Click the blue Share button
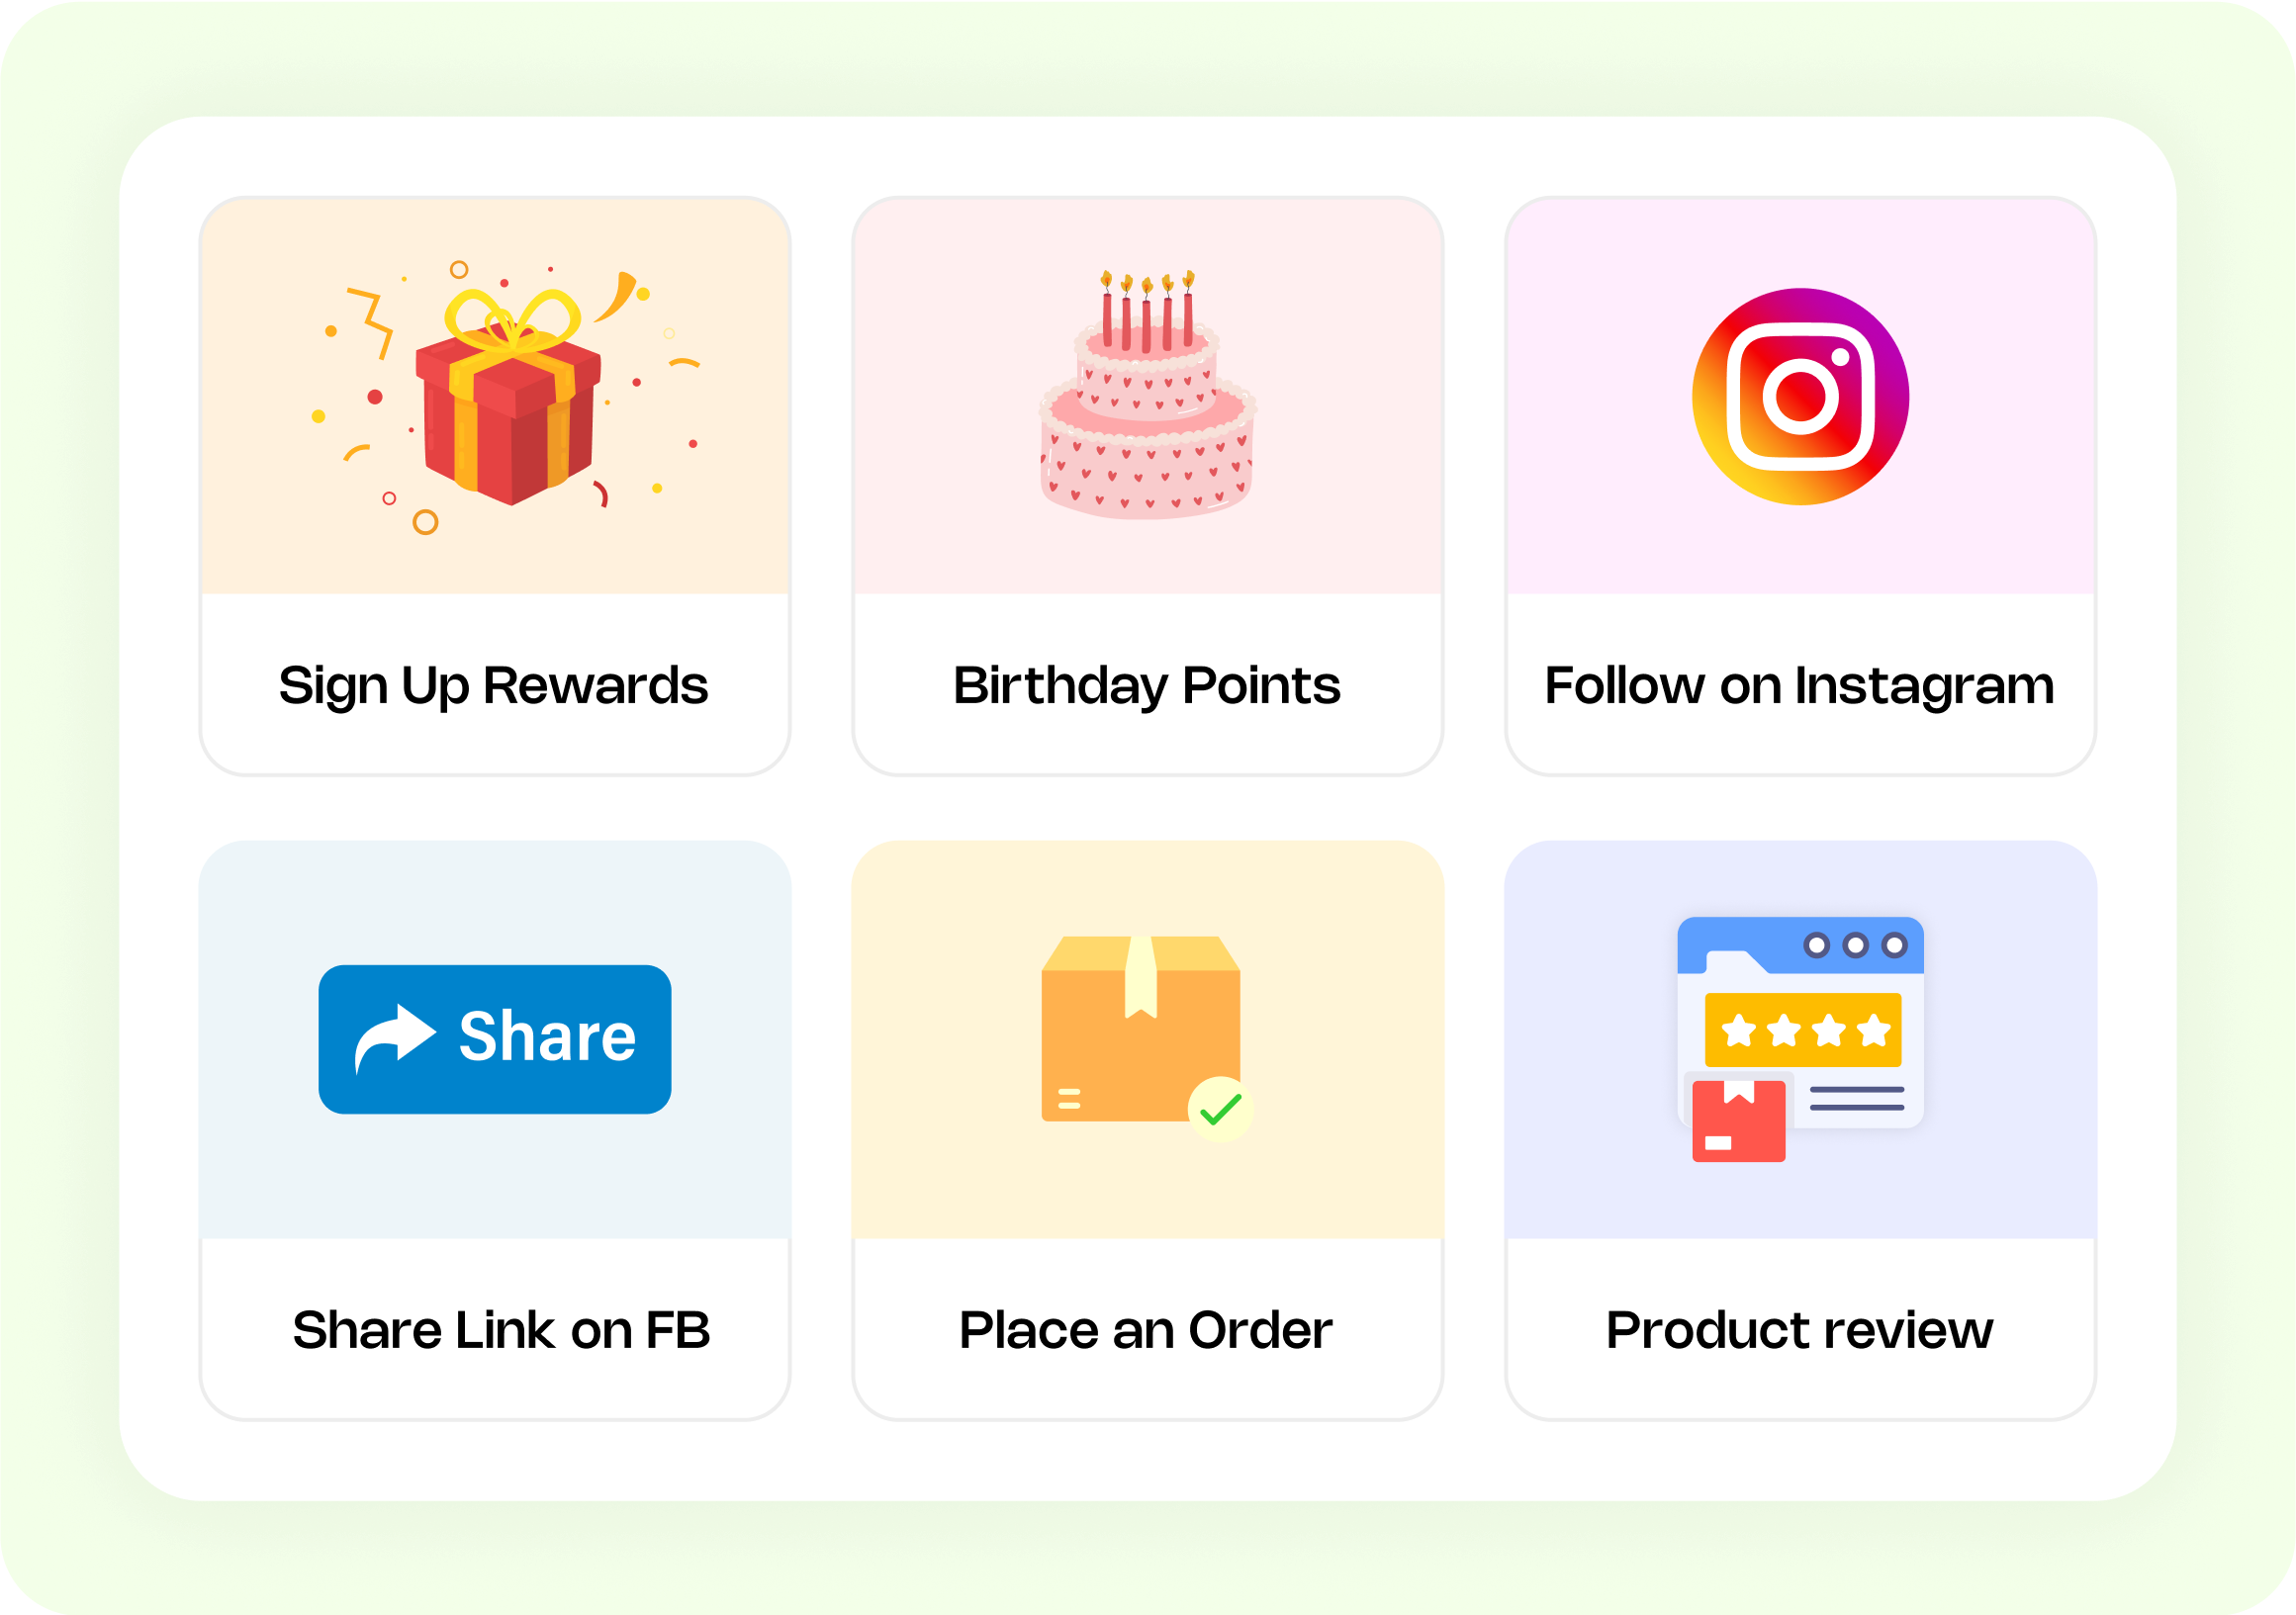This screenshot has height=1615, width=2296. click(495, 1039)
